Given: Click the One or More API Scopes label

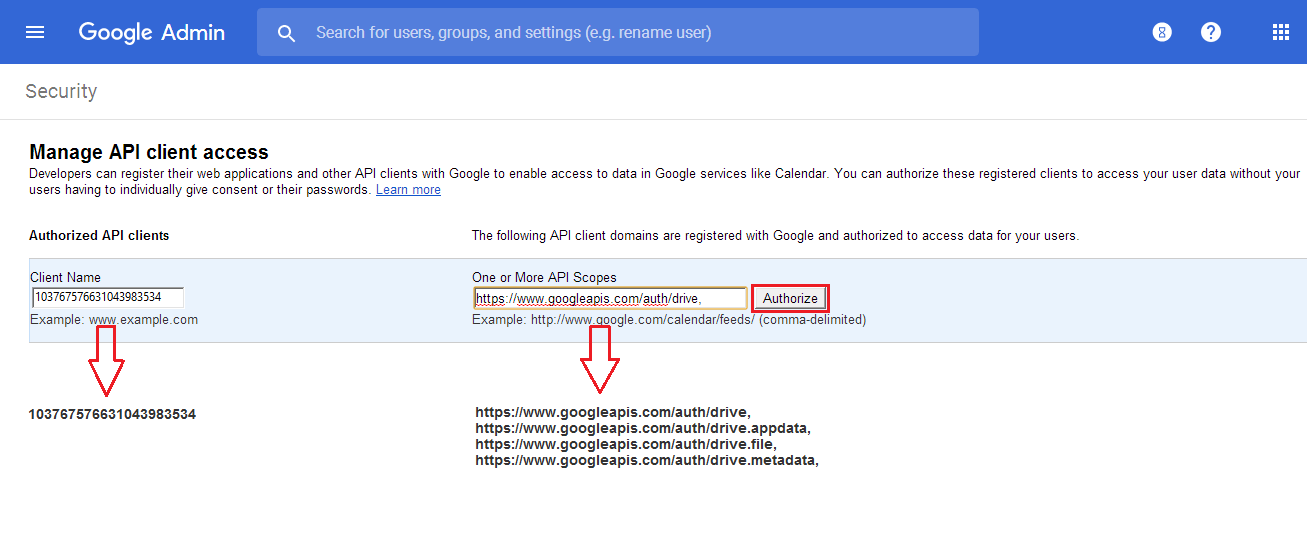Looking at the screenshot, I should (x=544, y=277).
